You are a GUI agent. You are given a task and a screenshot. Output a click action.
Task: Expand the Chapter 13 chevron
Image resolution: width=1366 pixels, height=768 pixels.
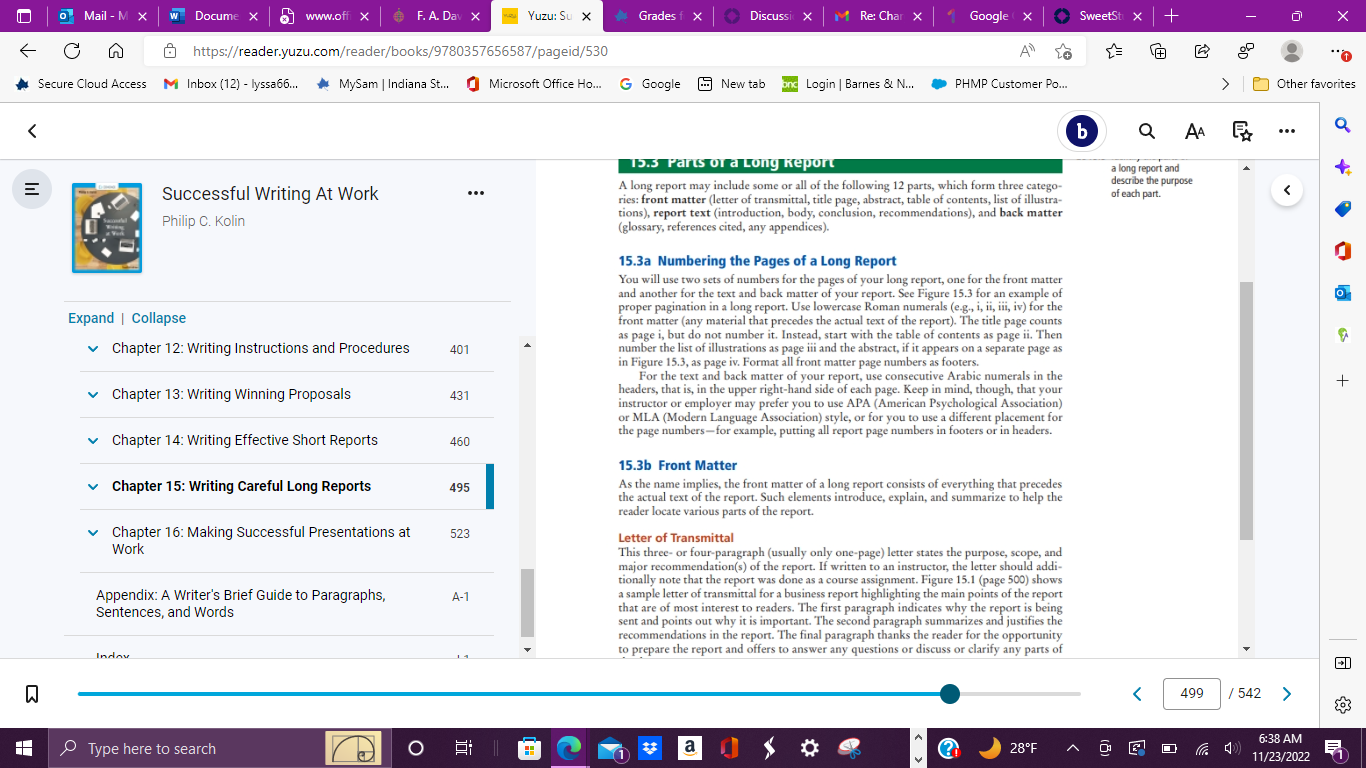[x=93, y=395]
